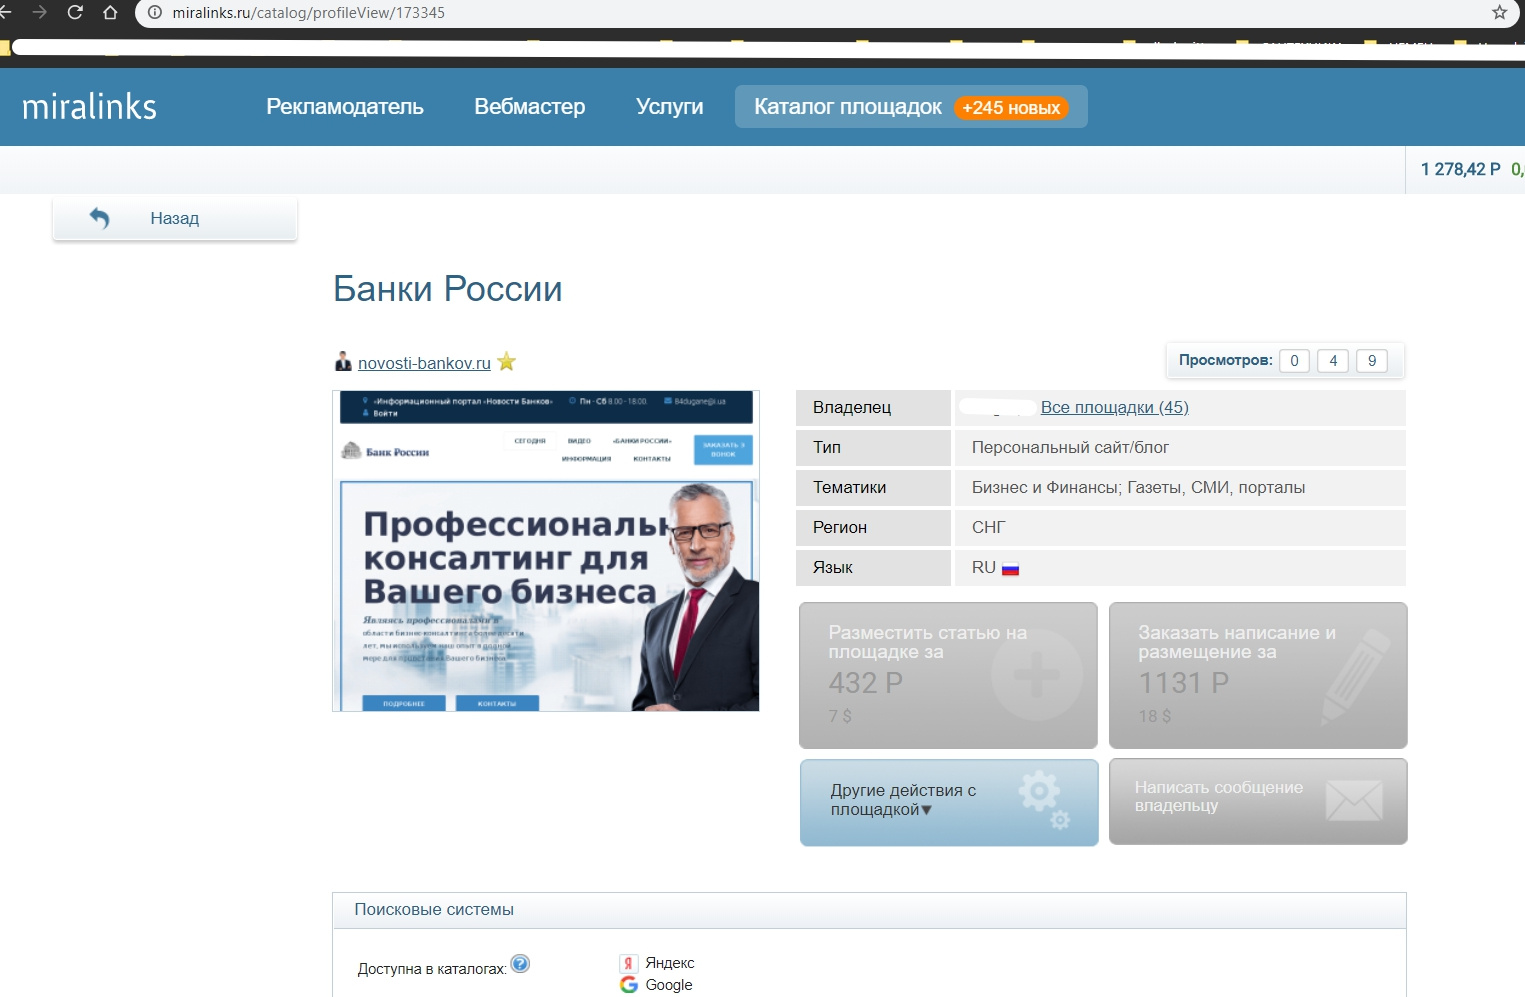Image resolution: width=1525 pixels, height=997 pixels.
Task: Go back with the Назад button
Action: 175,218
